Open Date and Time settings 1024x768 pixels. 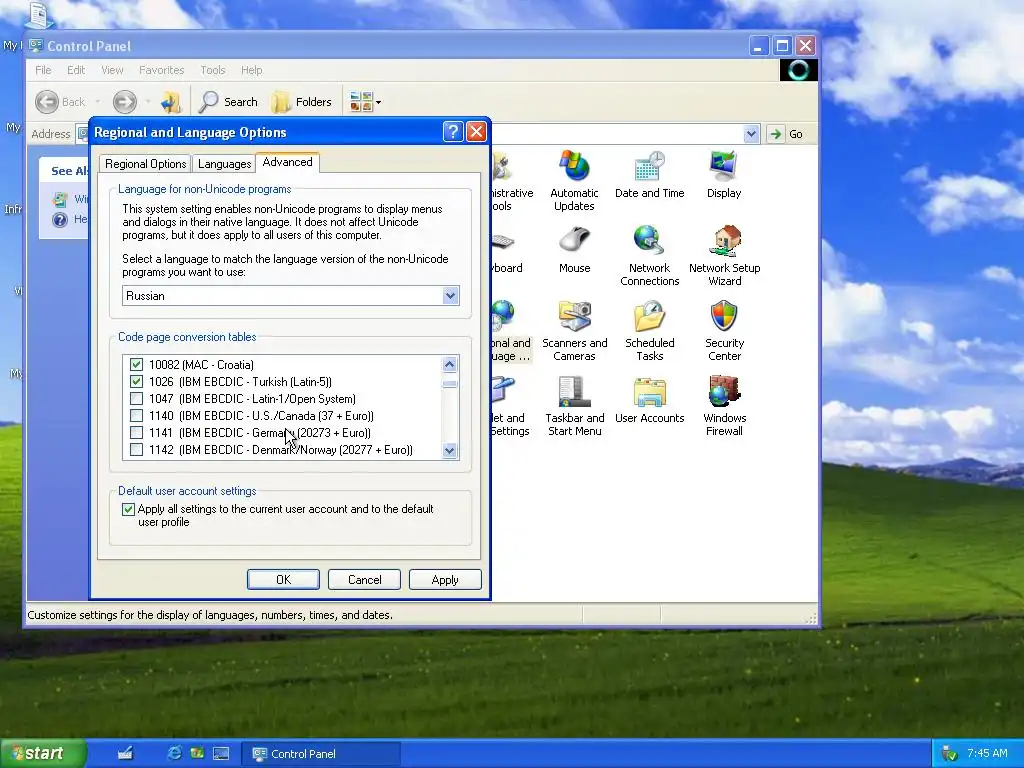649,175
